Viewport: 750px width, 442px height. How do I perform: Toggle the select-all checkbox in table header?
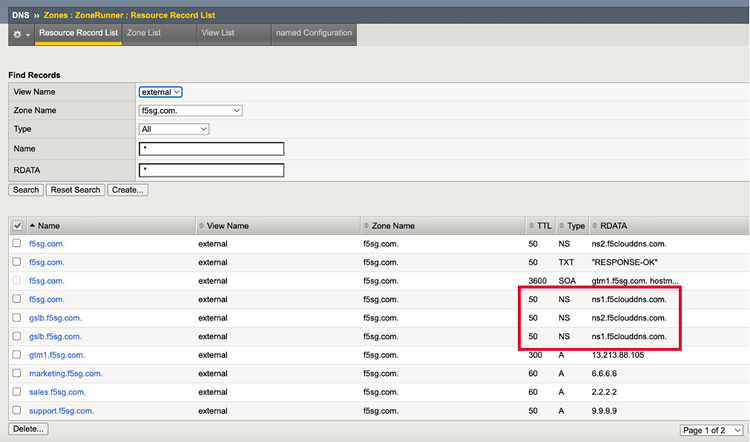point(16,226)
